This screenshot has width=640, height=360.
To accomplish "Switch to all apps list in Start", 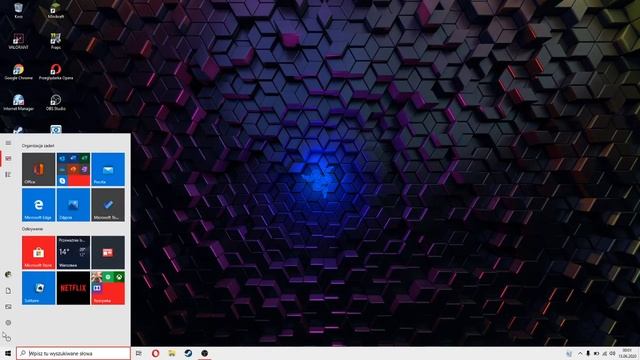I will pos(8,175).
